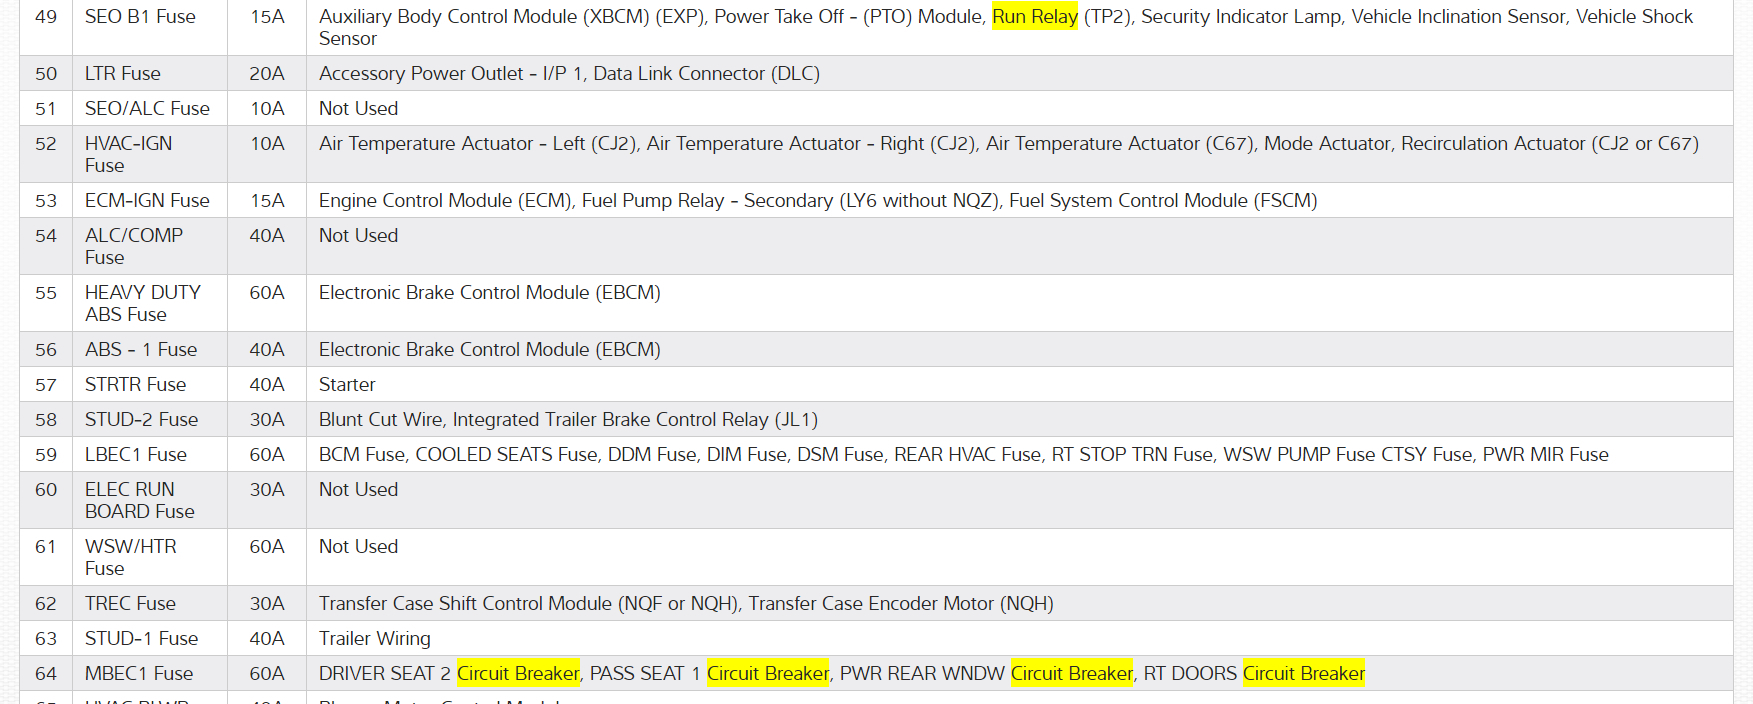This screenshot has height=704, width=1753.
Task: Click the LBEC1 Fuse name cell
Action: click(x=135, y=455)
